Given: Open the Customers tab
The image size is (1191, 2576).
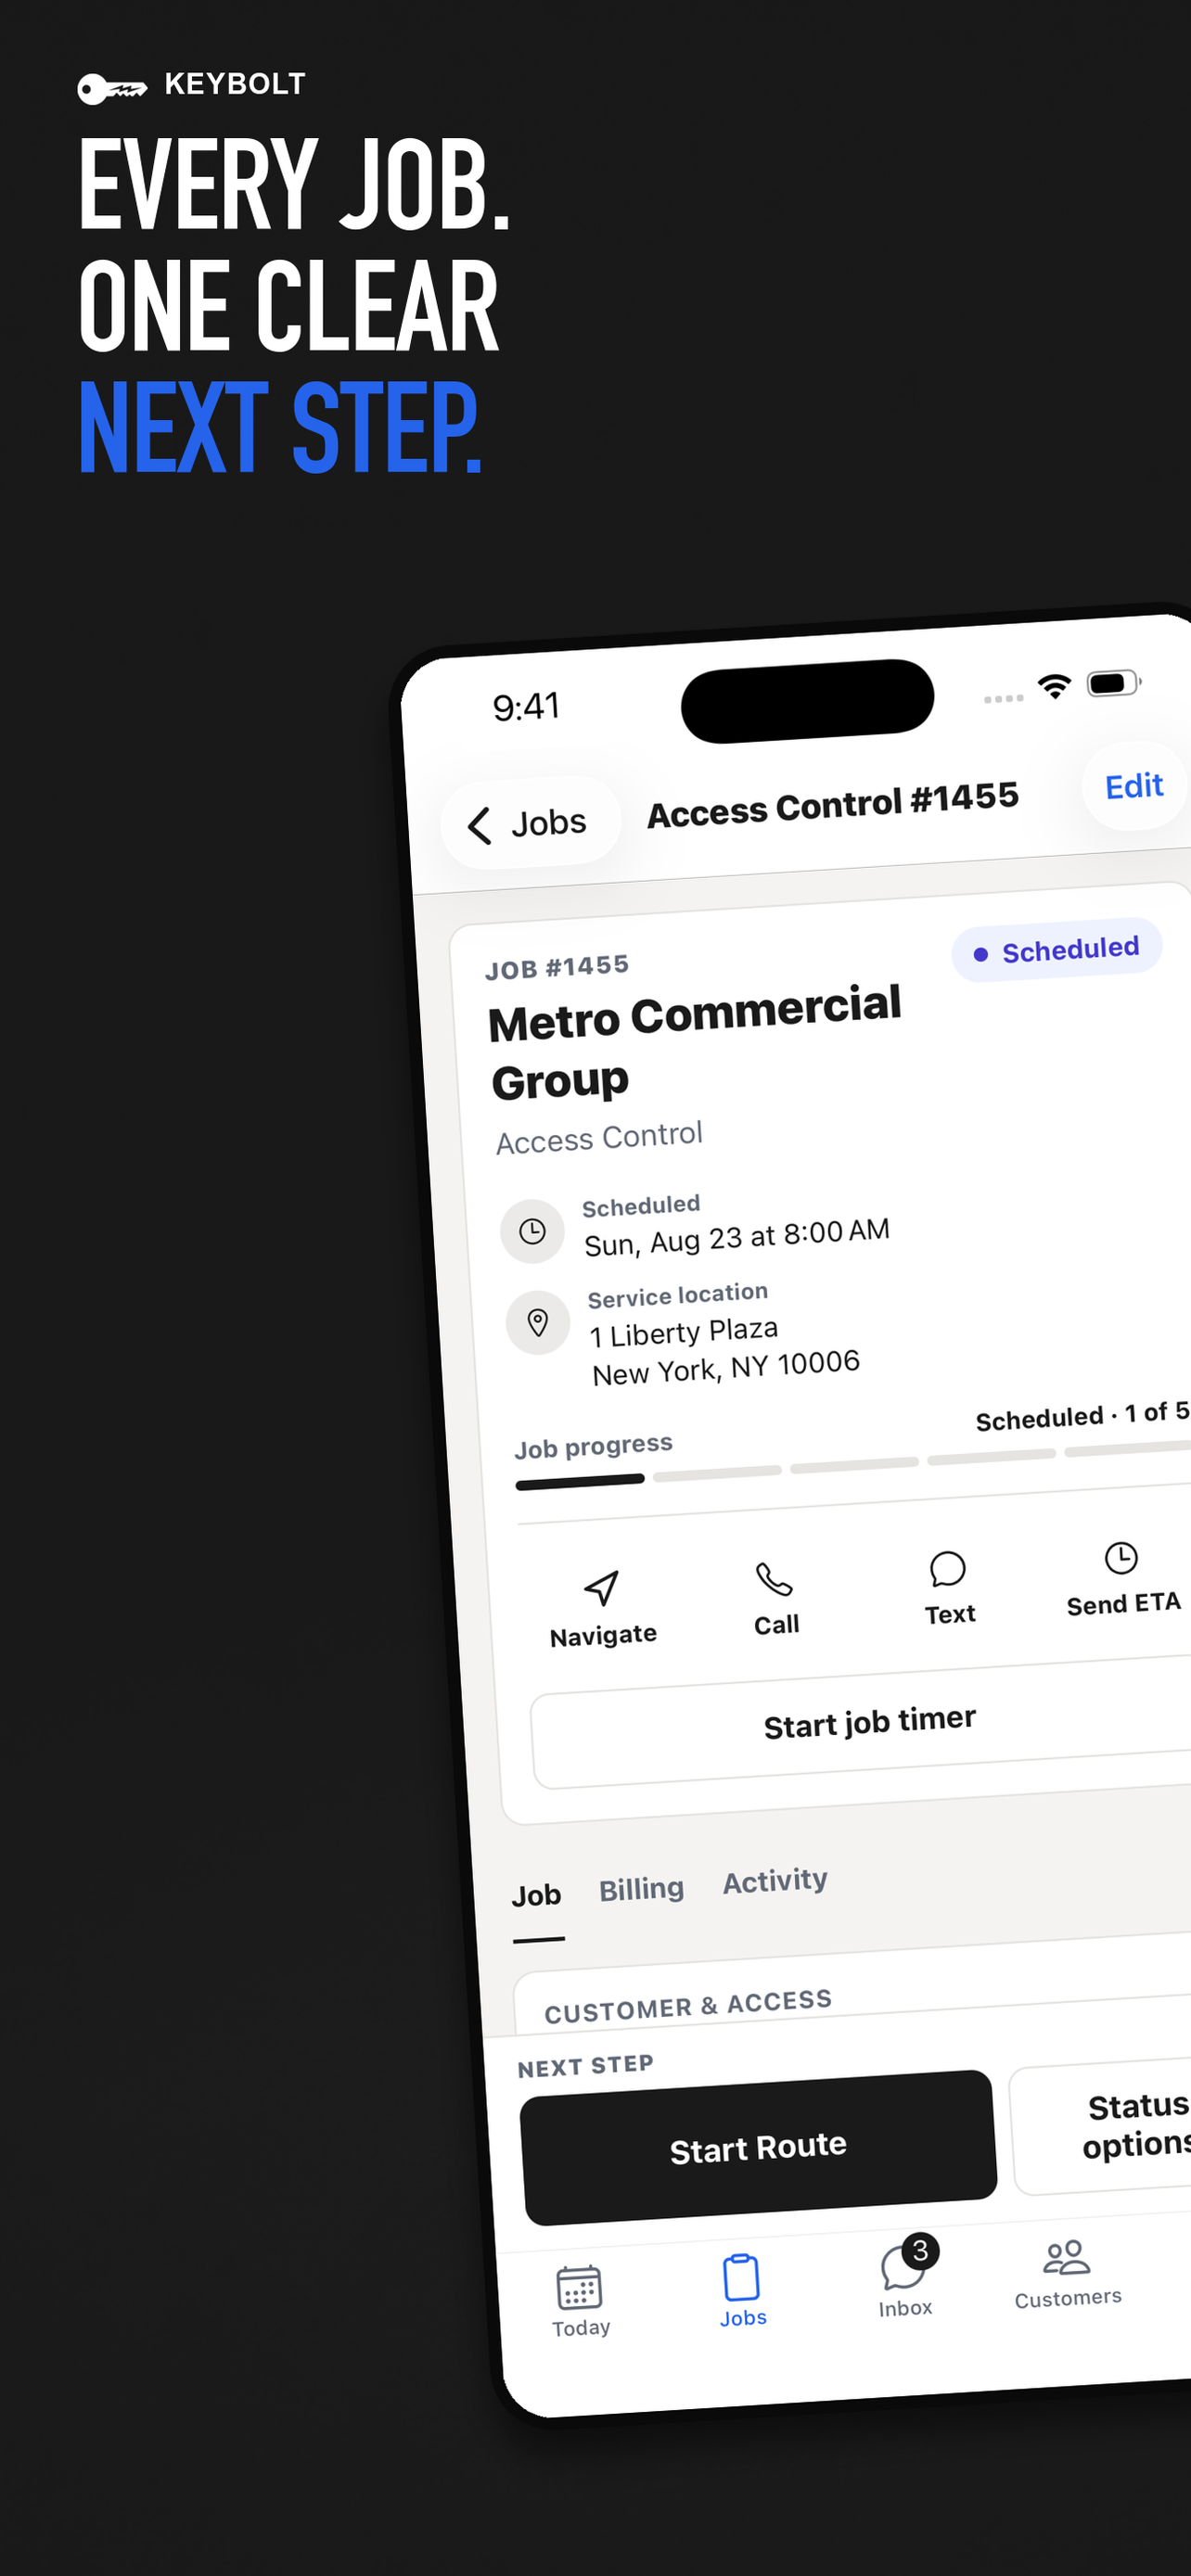Looking at the screenshot, I should 1067,2273.
